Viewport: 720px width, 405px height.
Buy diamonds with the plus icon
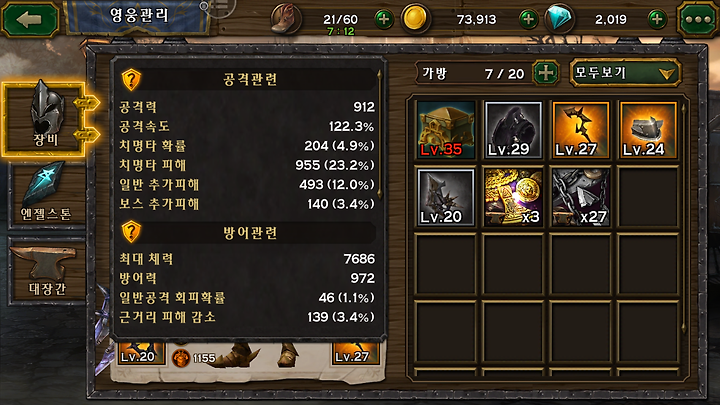click(x=657, y=19)
